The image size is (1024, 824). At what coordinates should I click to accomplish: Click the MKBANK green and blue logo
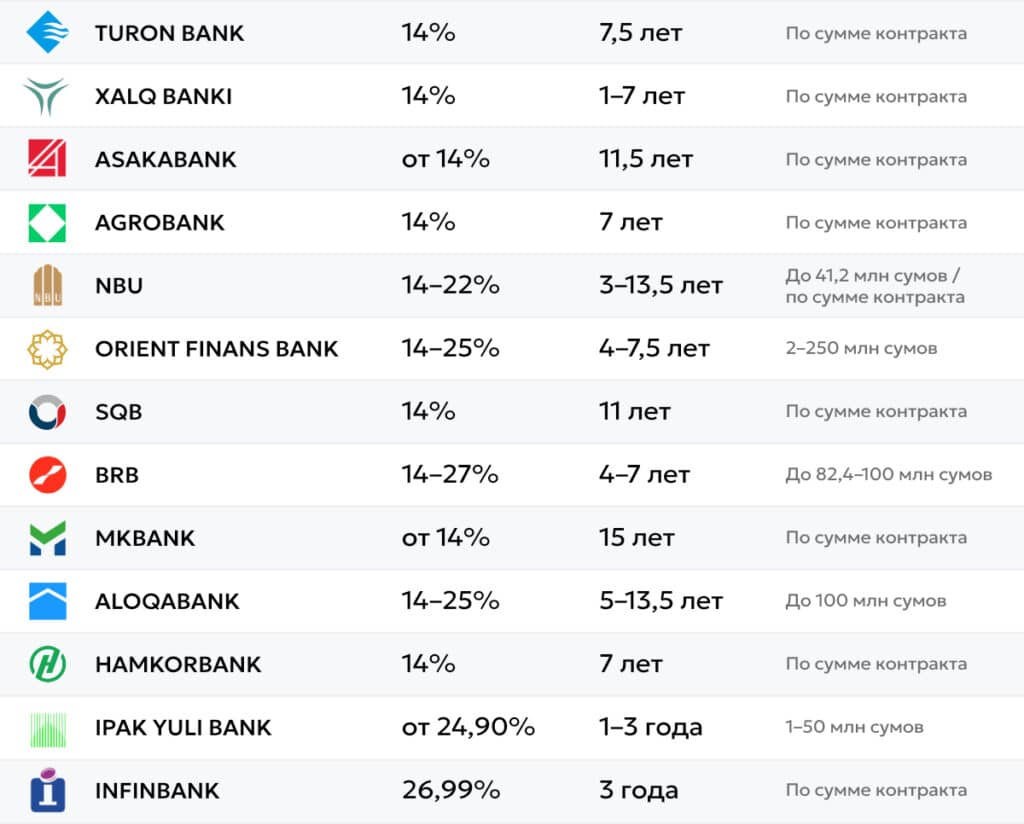click(48, 538)
